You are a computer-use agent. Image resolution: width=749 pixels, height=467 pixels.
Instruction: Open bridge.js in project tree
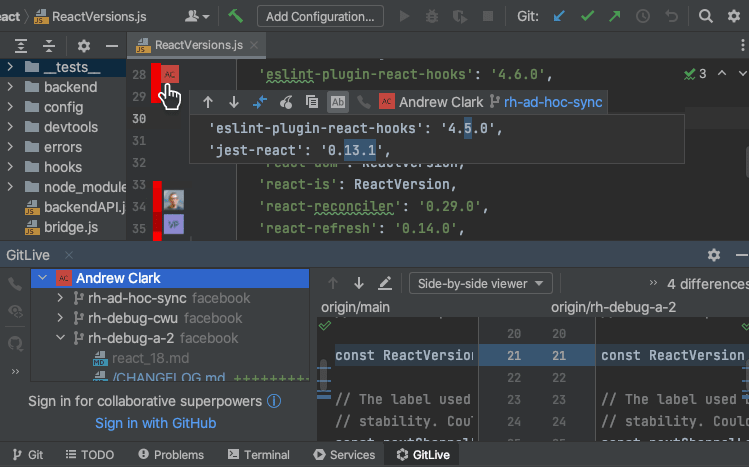coord(71,227)
